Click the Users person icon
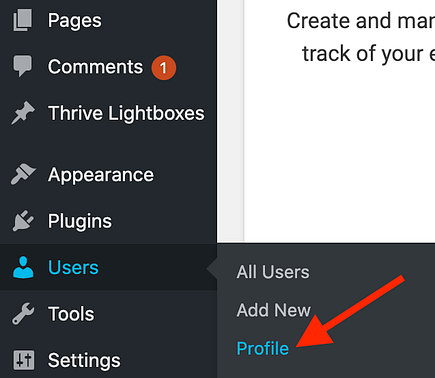The width and height of the screenshot is (435, 378). click(x=23, y=267)
